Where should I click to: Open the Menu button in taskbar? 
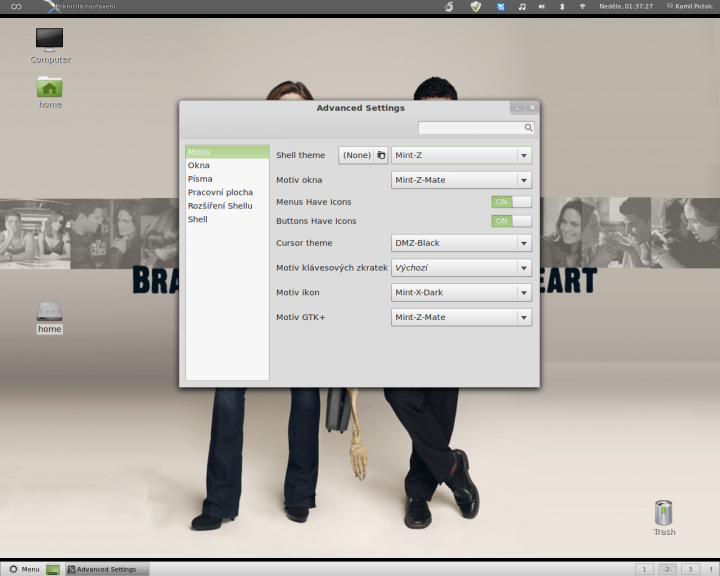[25, 570]
